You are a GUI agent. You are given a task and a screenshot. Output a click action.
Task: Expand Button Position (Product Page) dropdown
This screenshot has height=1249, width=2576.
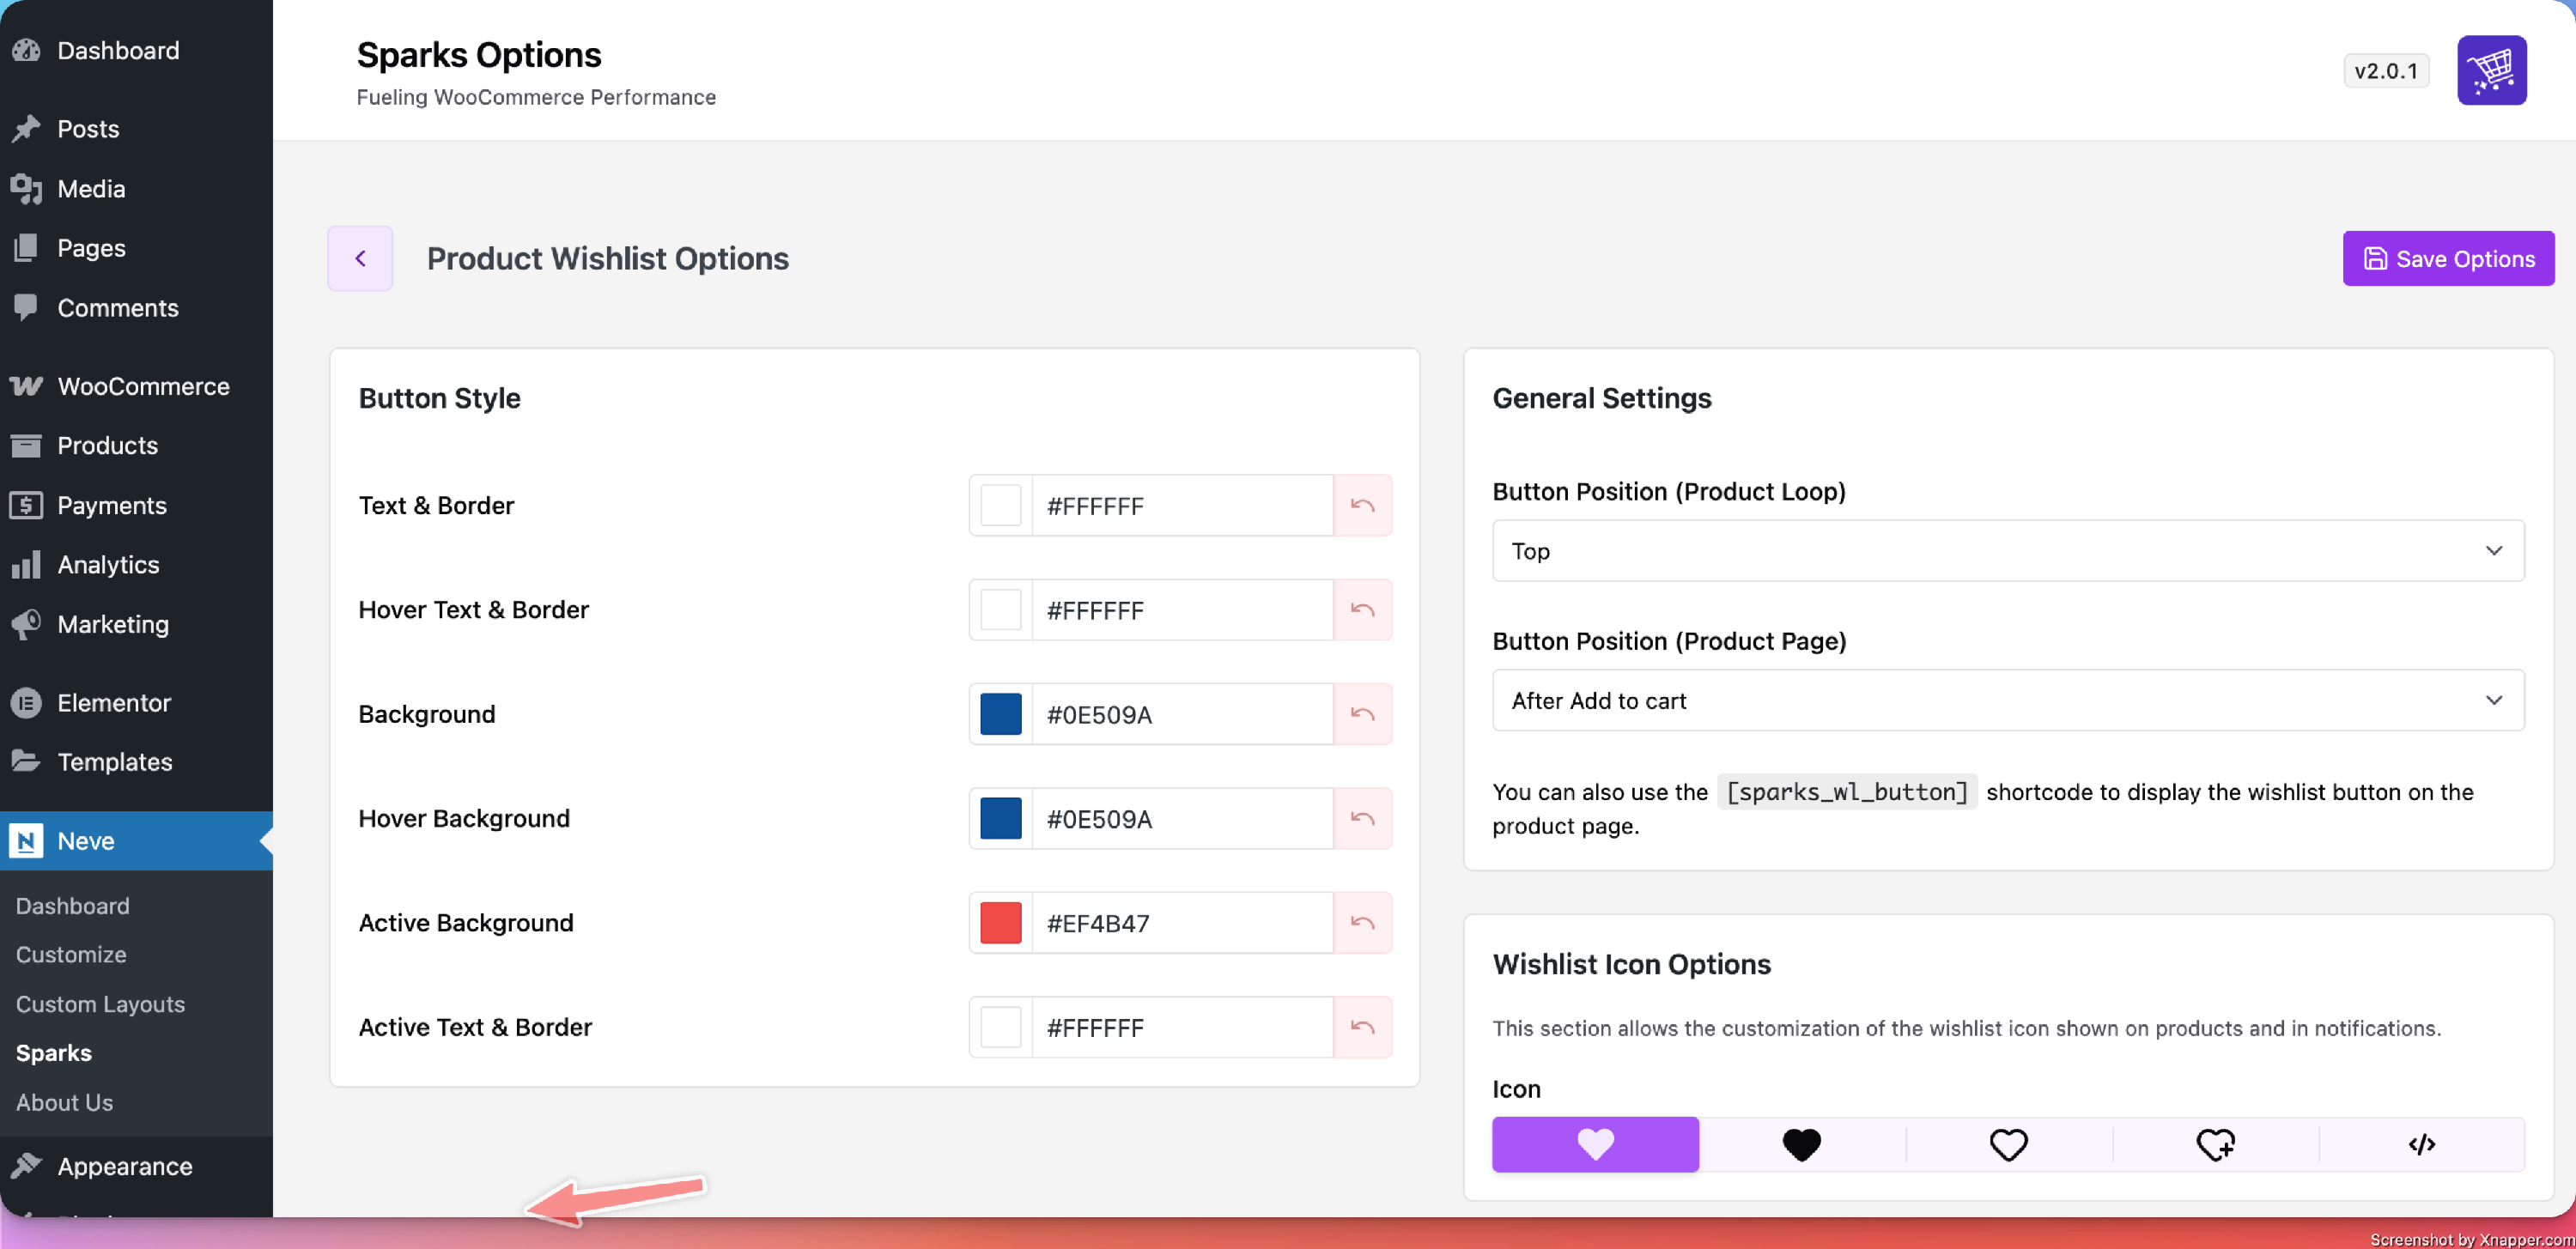pyautogui.click(x=2007, y=700)
